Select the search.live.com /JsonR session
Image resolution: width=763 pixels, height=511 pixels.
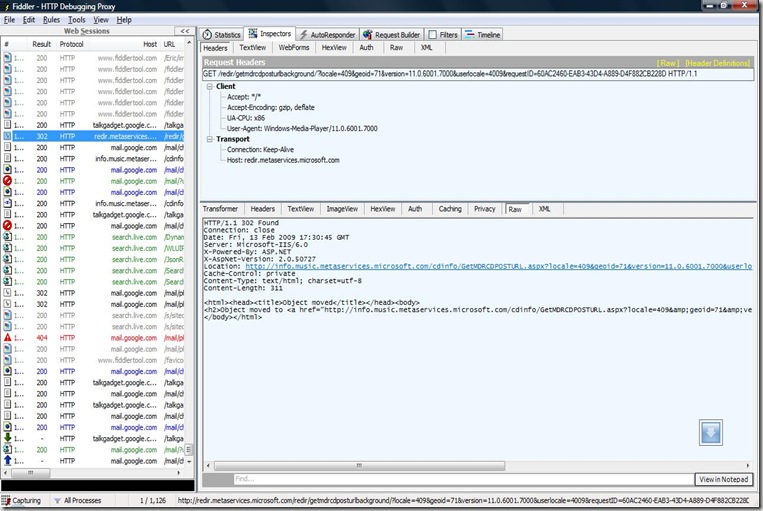[x=93, y=259]
